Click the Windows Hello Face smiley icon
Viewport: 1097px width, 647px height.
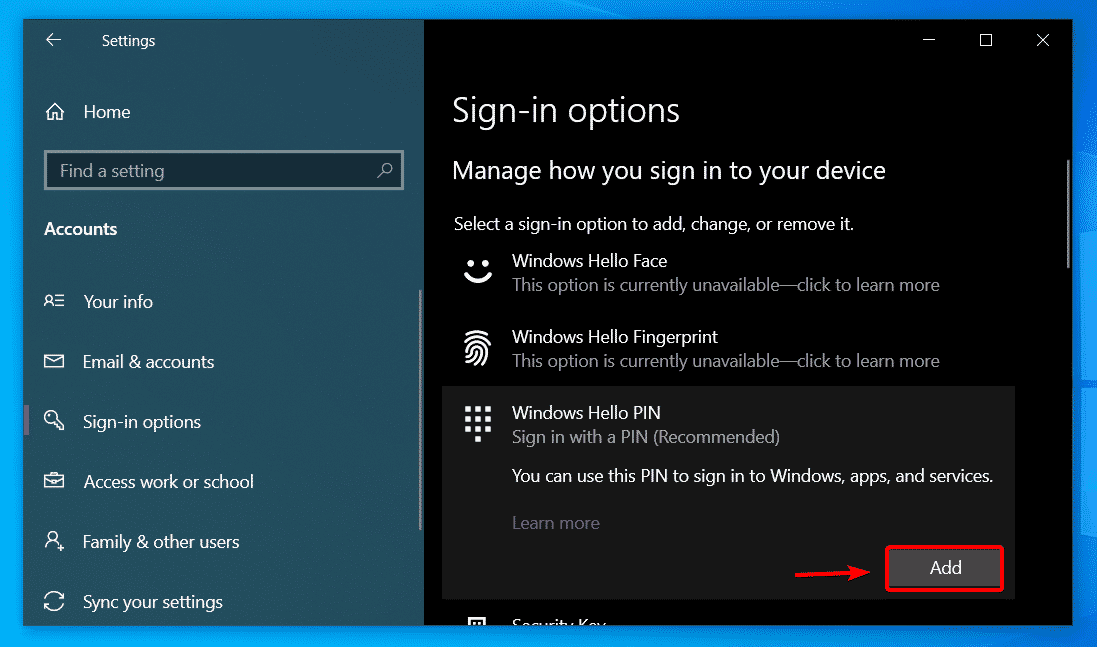478,271
